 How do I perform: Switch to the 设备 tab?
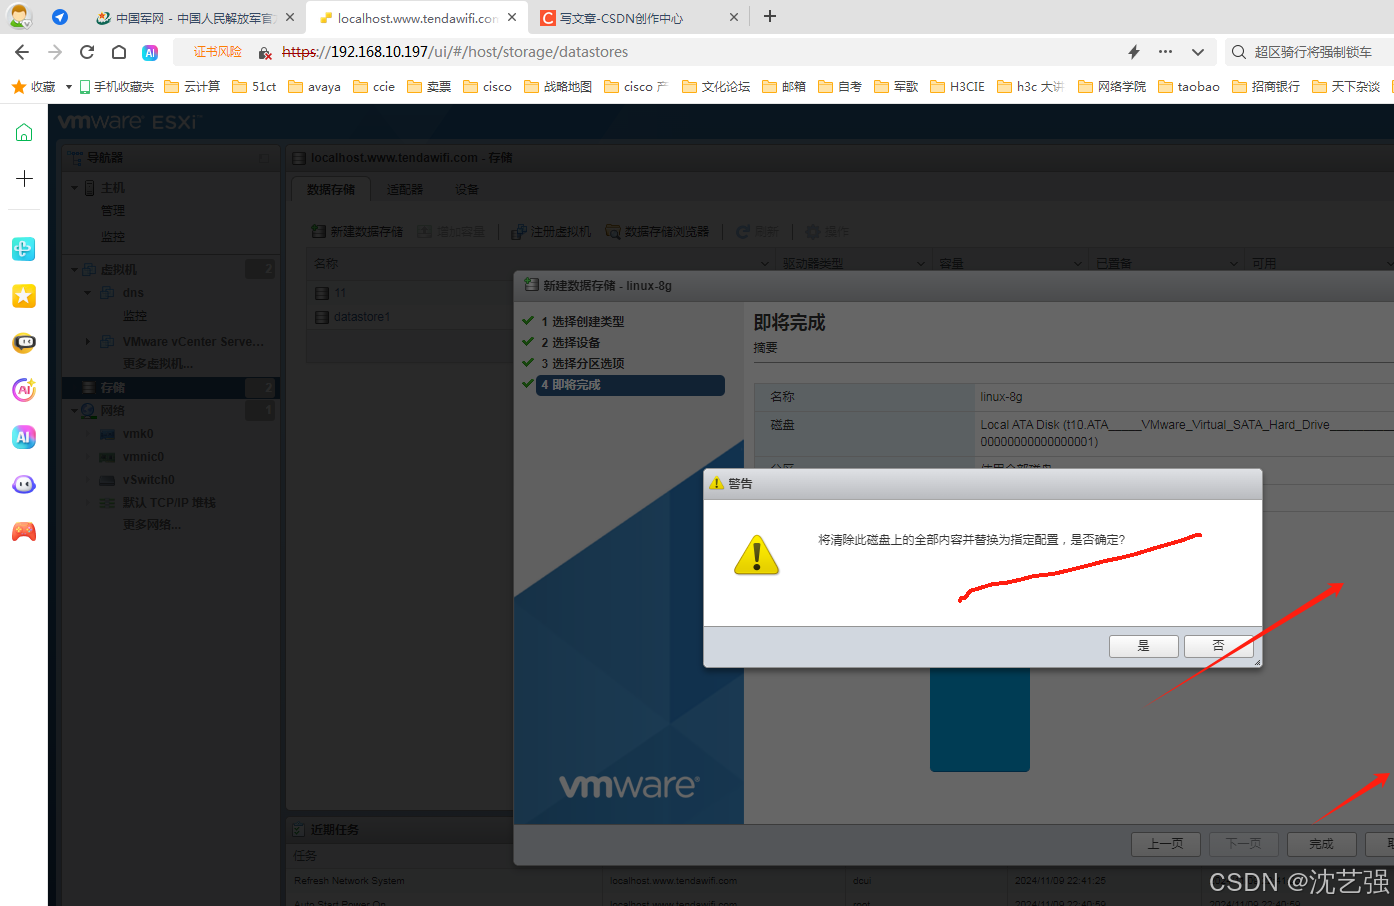[467, 189]
